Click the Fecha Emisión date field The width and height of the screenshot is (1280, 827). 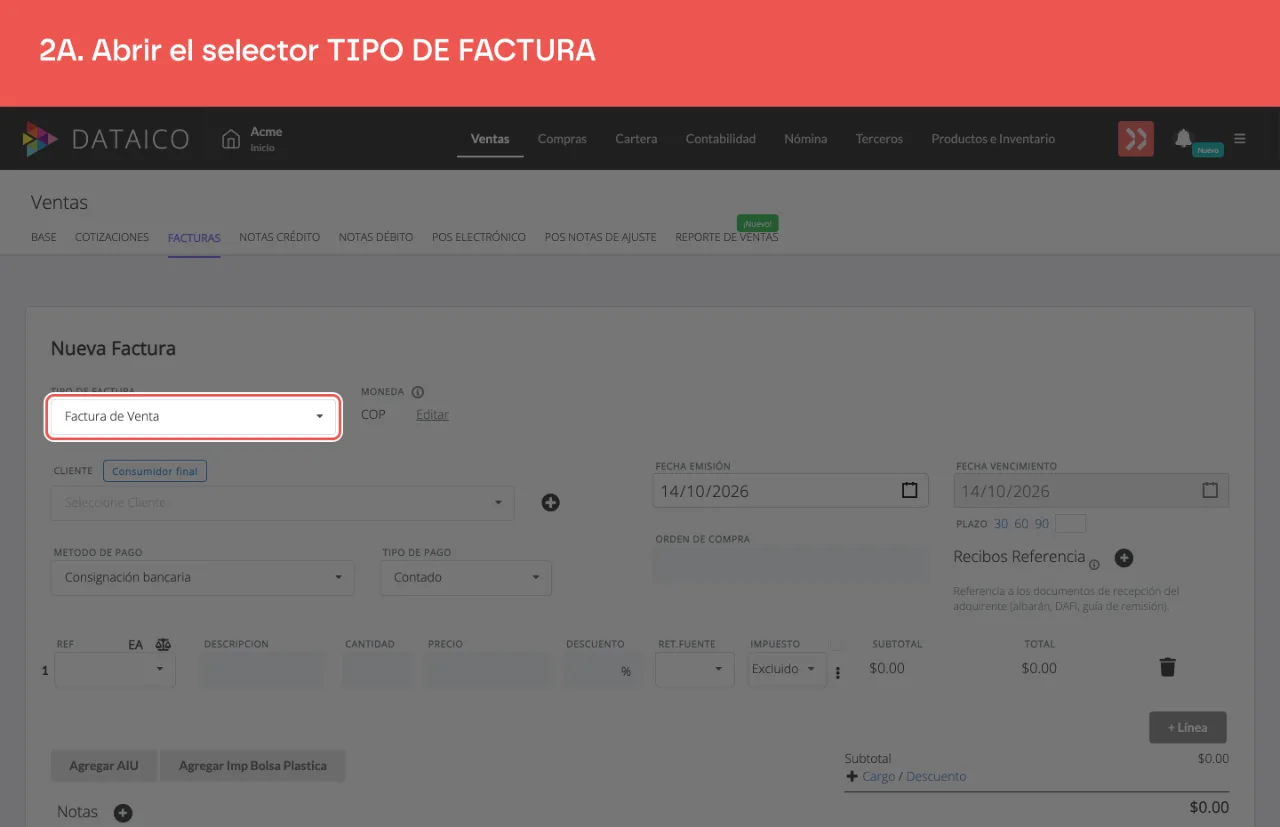click(x=791, y=491)
